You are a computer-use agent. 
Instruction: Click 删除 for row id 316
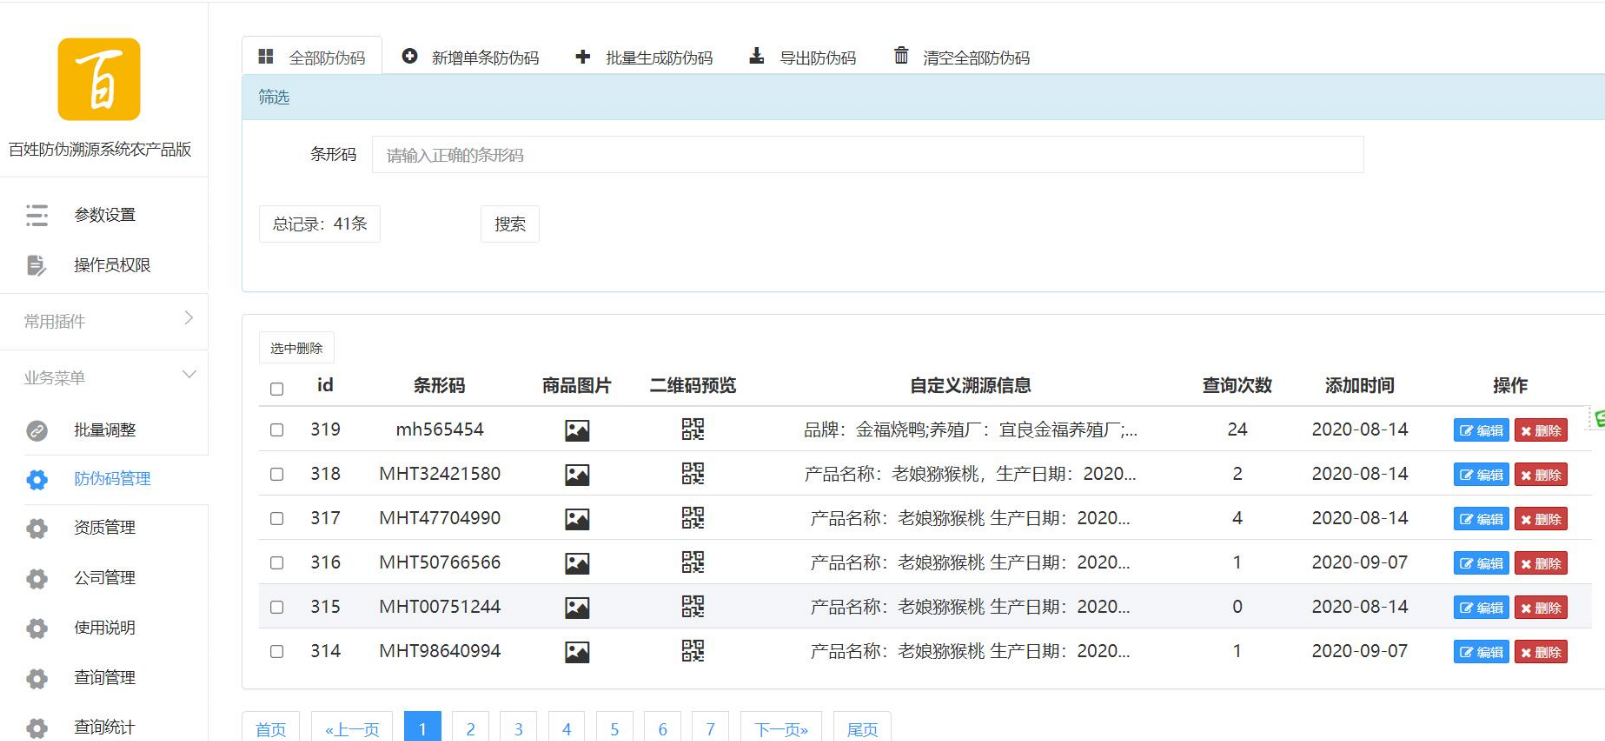tap(1541, 564)
